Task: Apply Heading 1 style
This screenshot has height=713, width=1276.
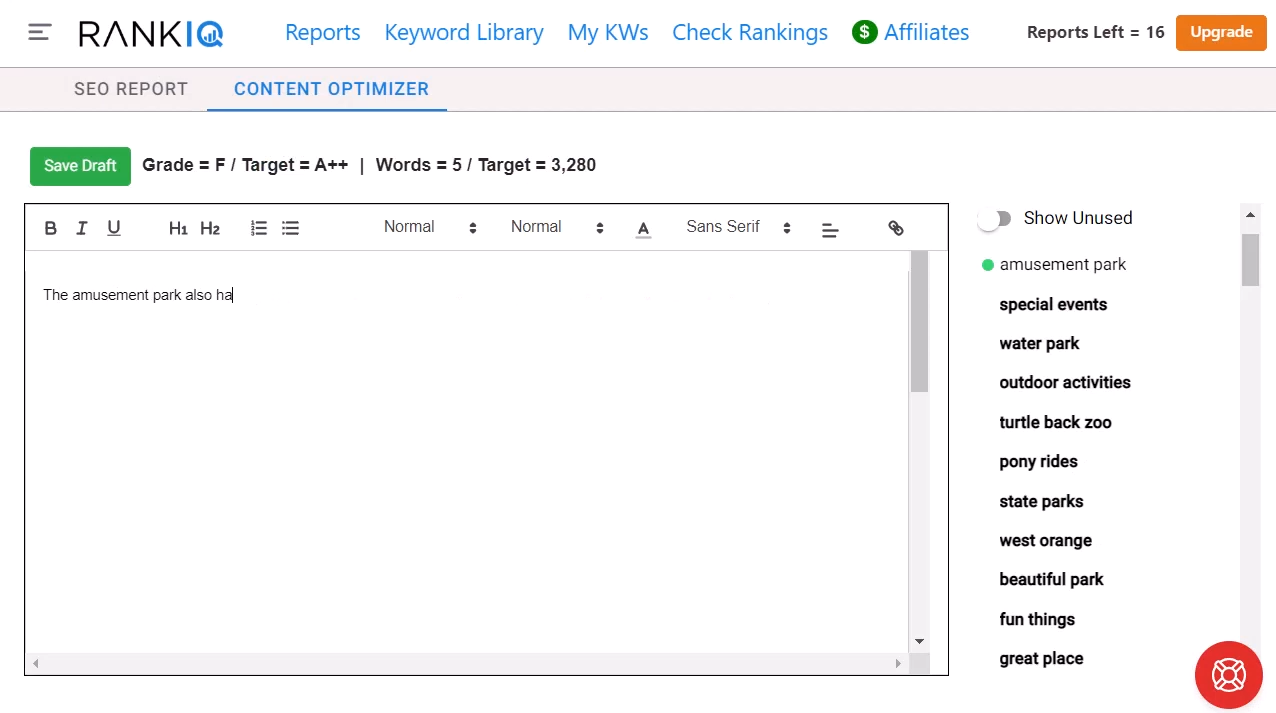Action: tap(178, 228)
